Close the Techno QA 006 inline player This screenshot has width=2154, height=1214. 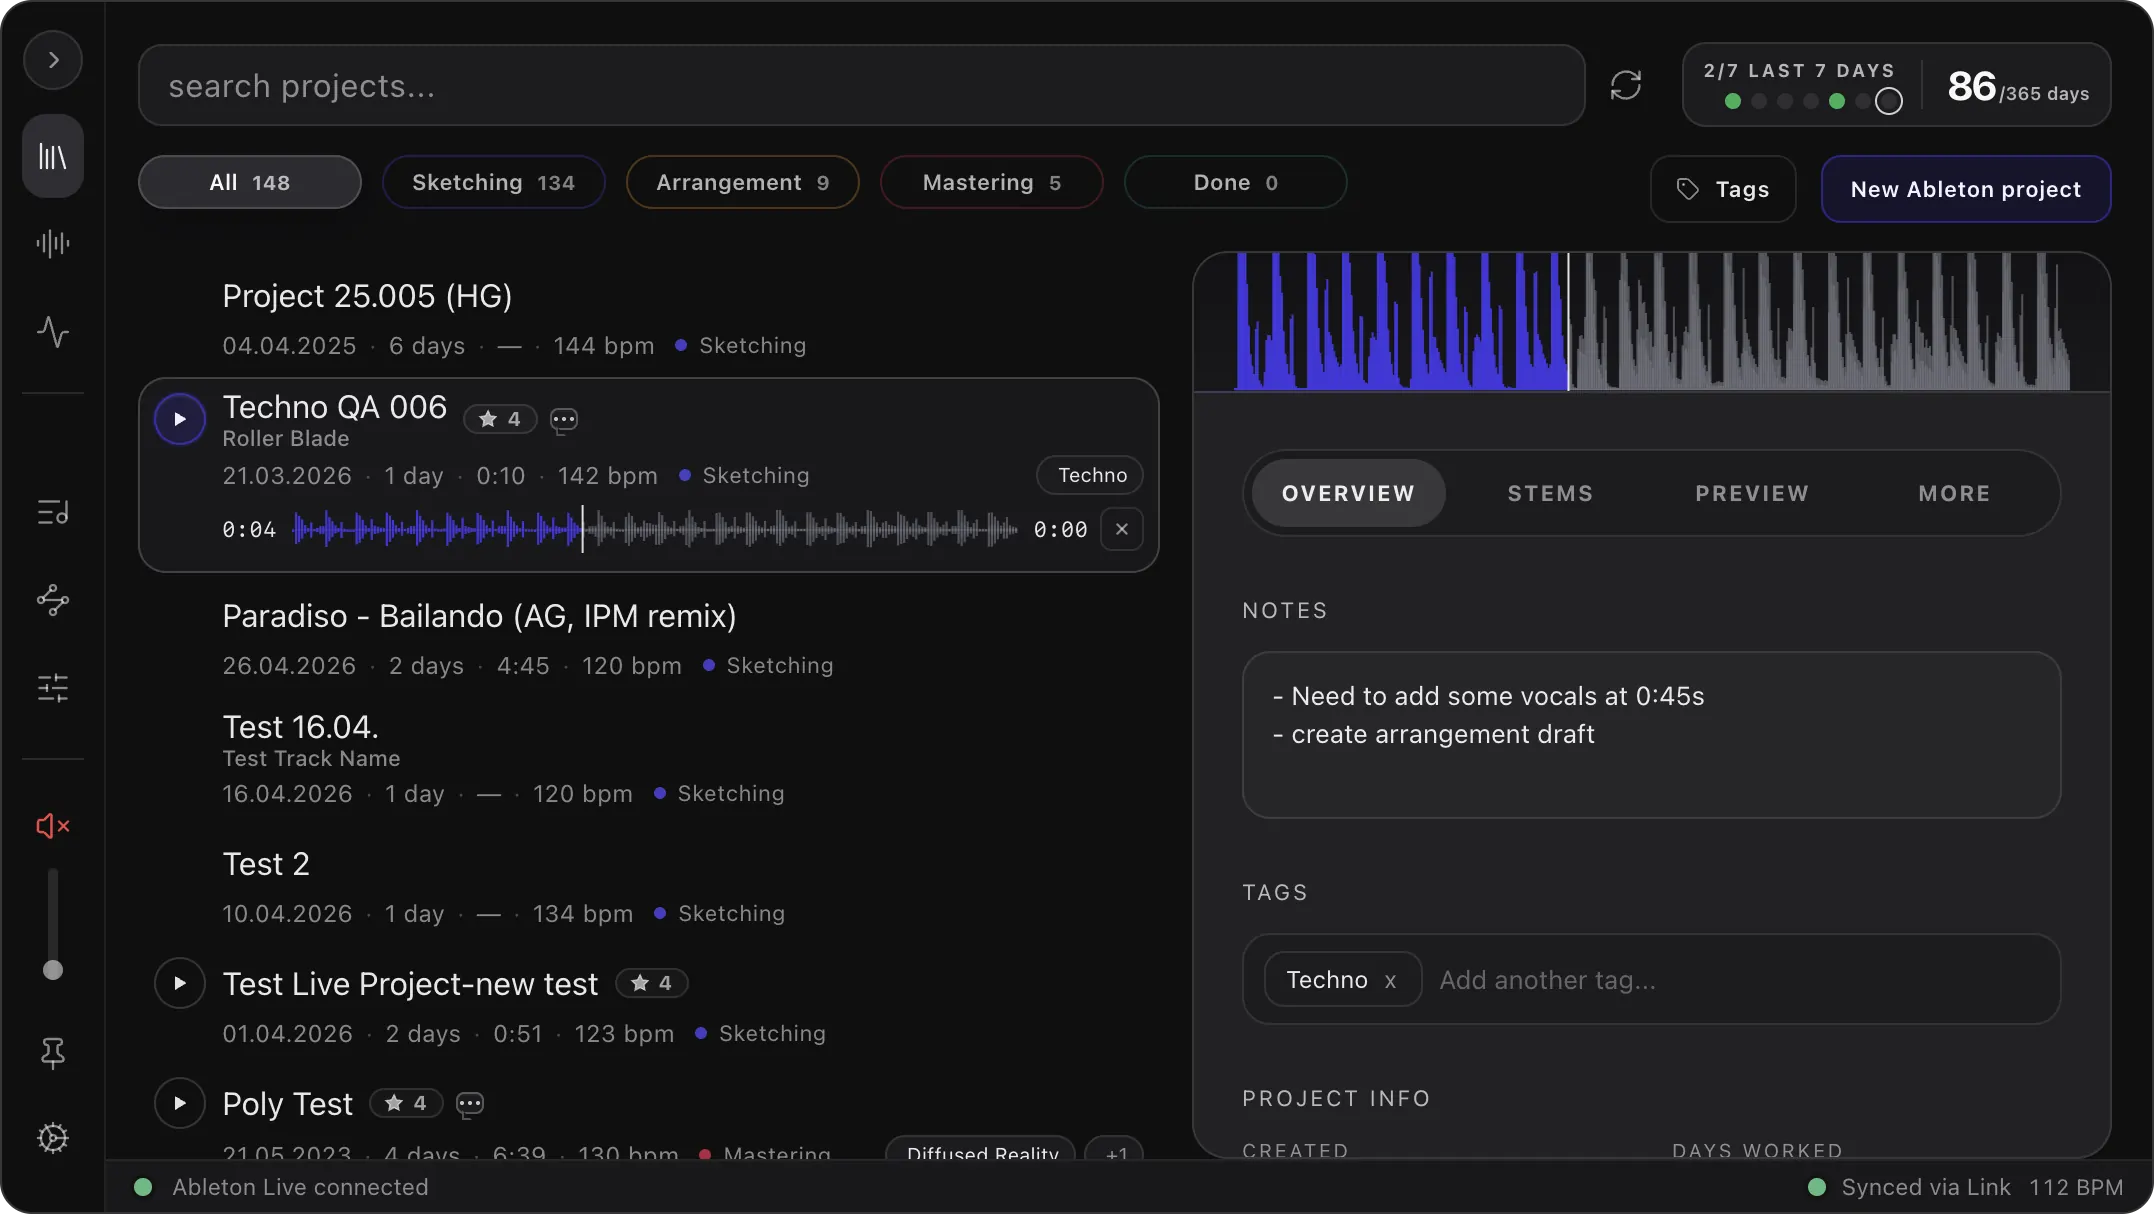[1122, 529]
